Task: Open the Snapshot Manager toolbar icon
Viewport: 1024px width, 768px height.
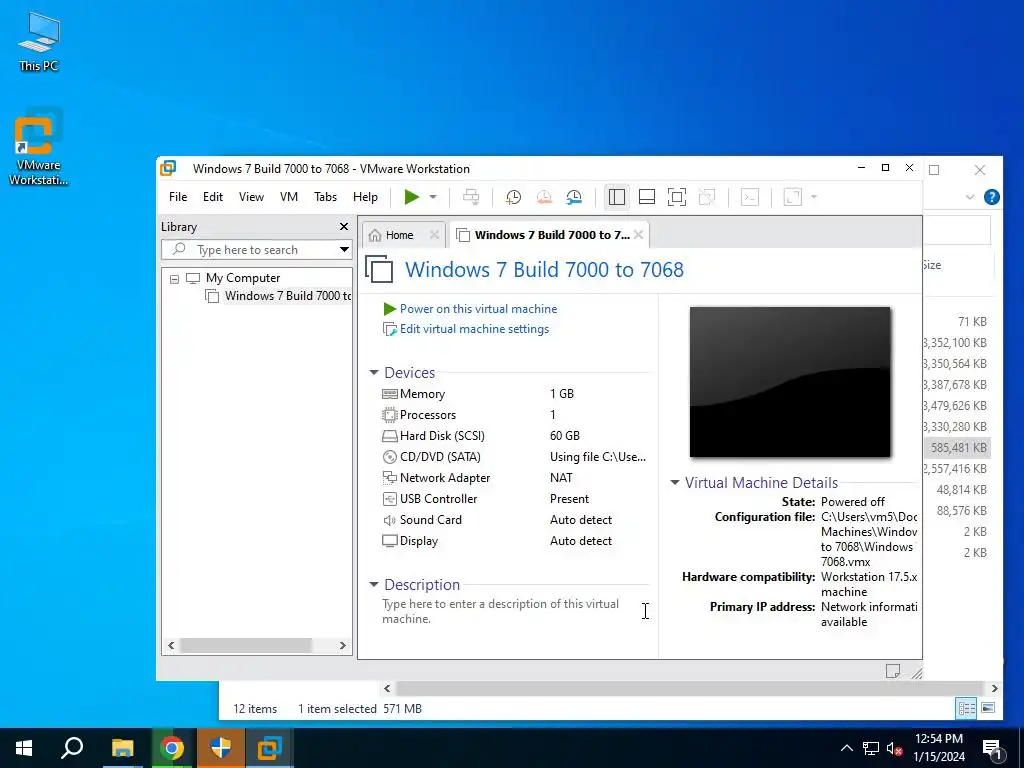Action: [574, 197]
